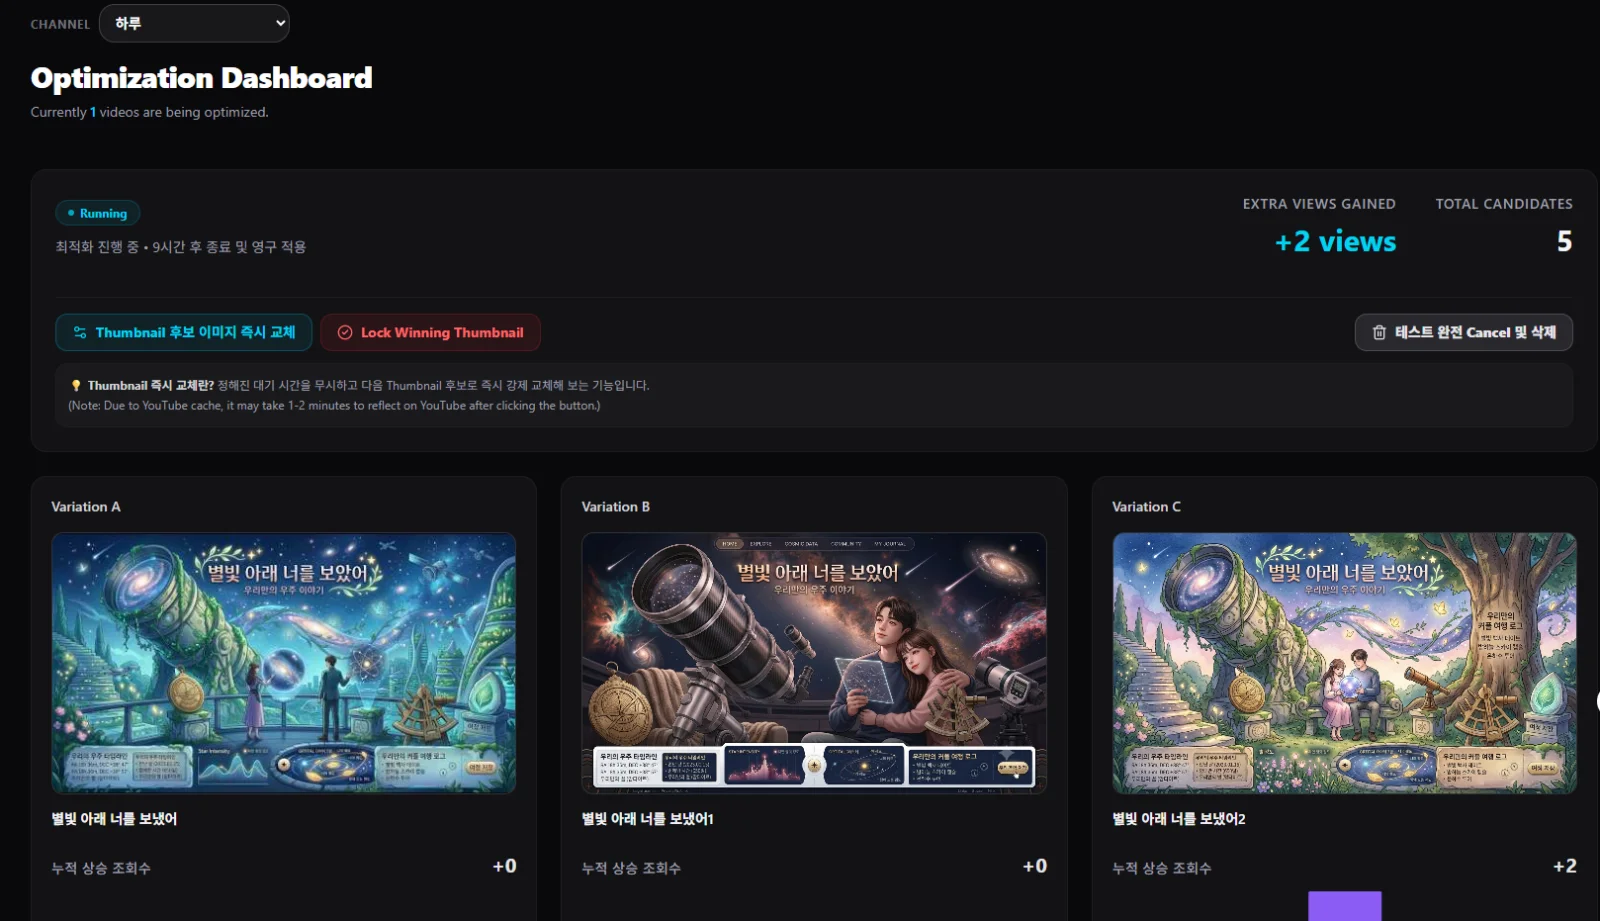The width and height of the screenshot is (1600, 921).
Task: Click the YouTube cache note text
Action: pos(334,406)
